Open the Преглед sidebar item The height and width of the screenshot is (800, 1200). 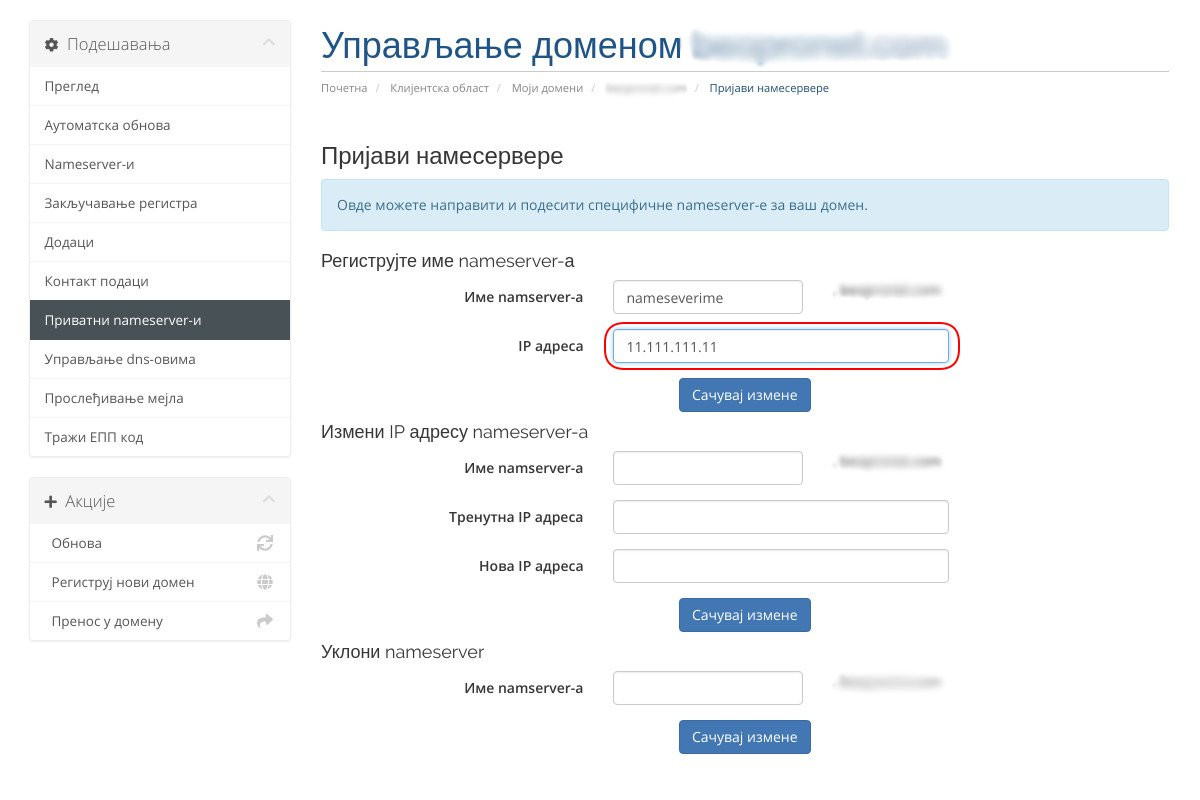(160, 86)
